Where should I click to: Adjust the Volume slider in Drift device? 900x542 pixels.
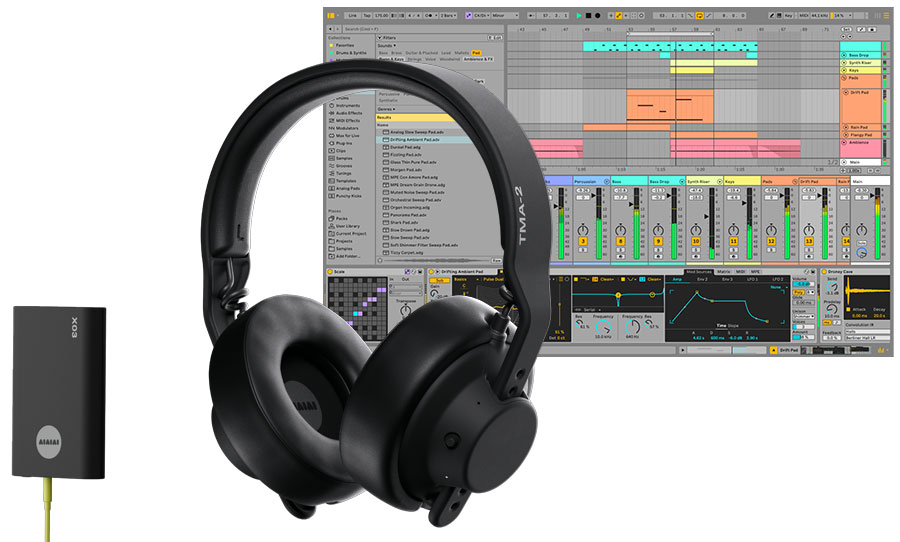click(x=804, y=284)
